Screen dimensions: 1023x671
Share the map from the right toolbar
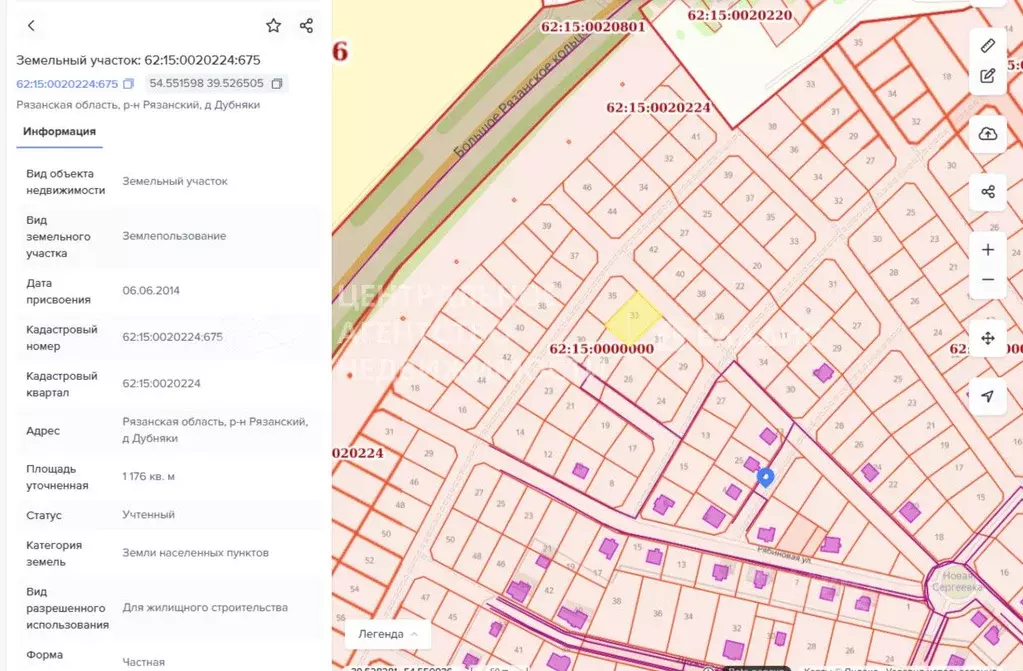coord(987,192)
